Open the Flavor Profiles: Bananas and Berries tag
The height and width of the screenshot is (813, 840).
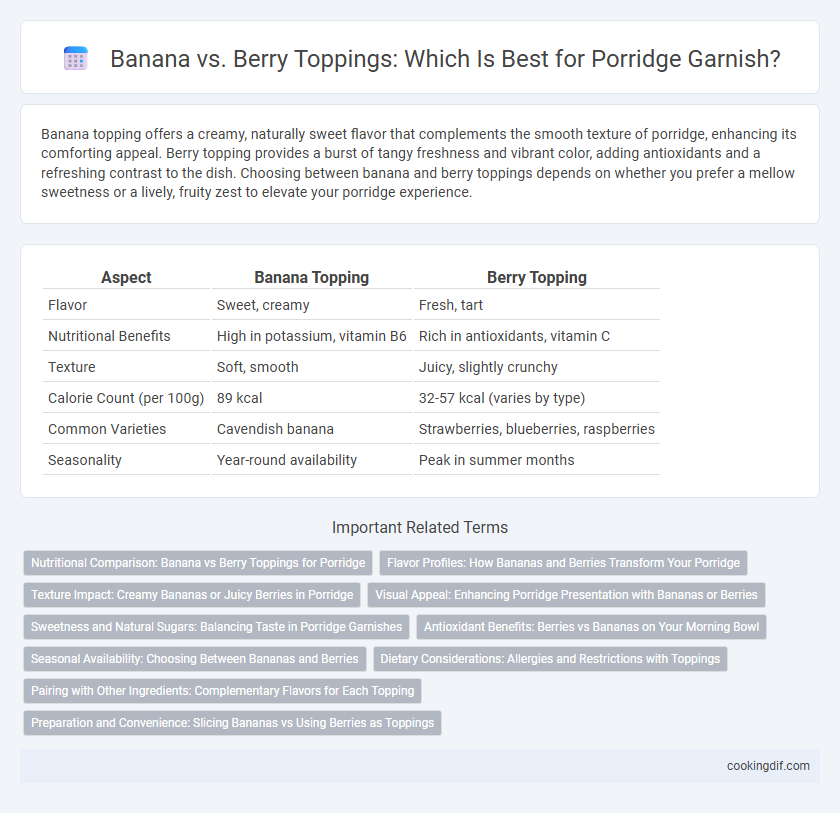(x=563, y=563)
